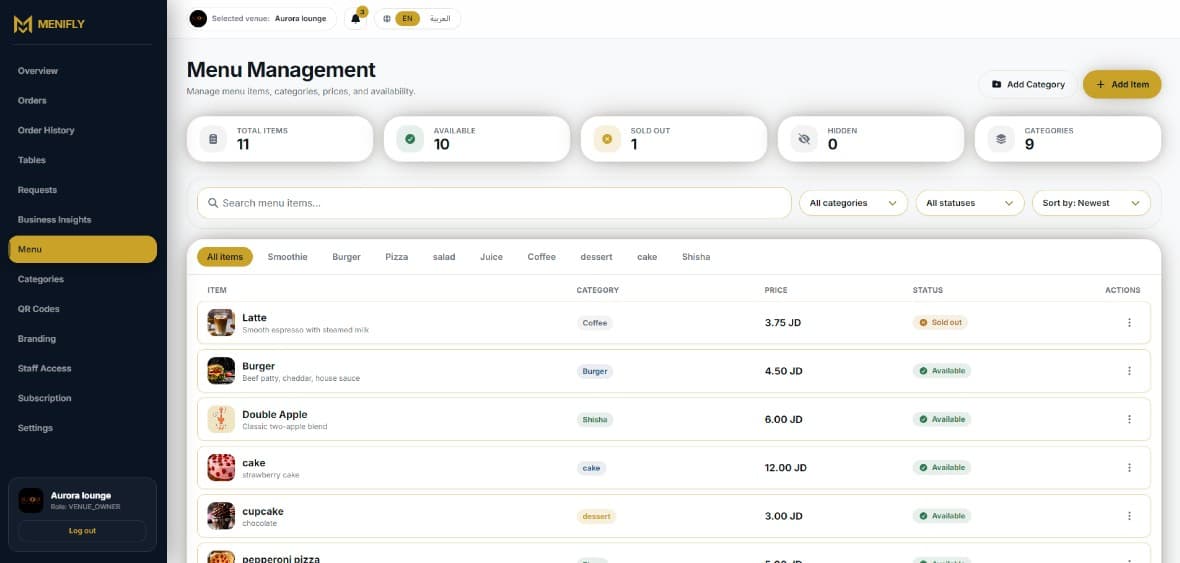
Task: Open the All statuses dropdown
Action: coord(970,203)
